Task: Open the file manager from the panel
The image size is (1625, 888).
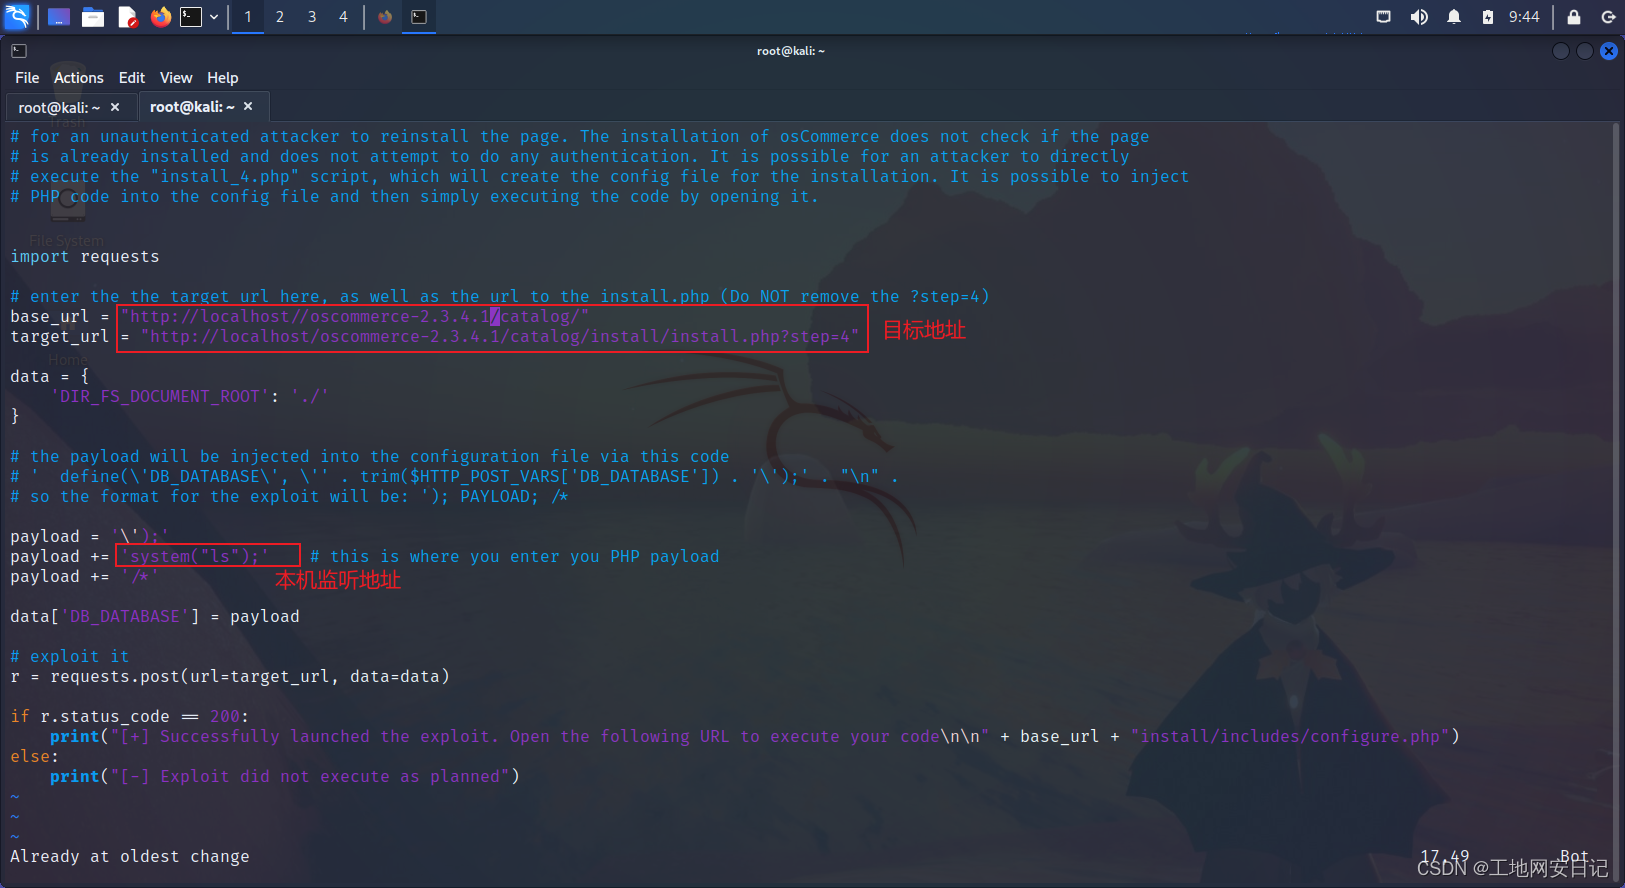Action: click(93, 17)
